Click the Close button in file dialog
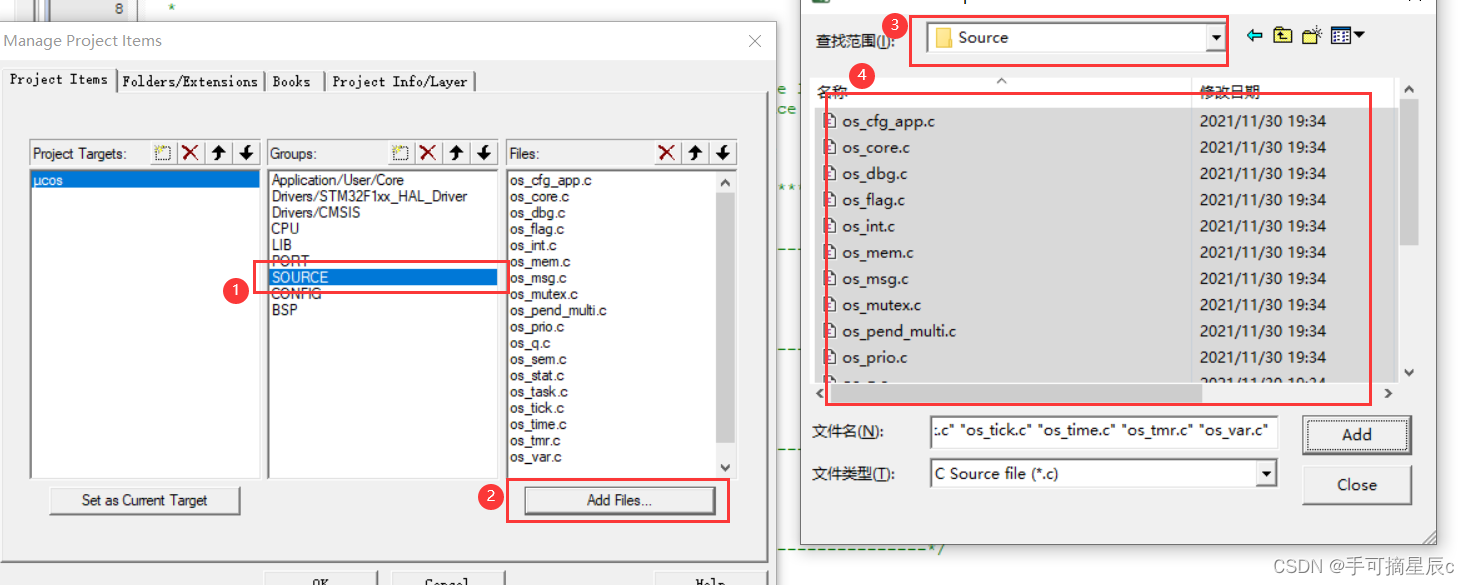This screenshot has height=585, width=1469. (1356, 485)
